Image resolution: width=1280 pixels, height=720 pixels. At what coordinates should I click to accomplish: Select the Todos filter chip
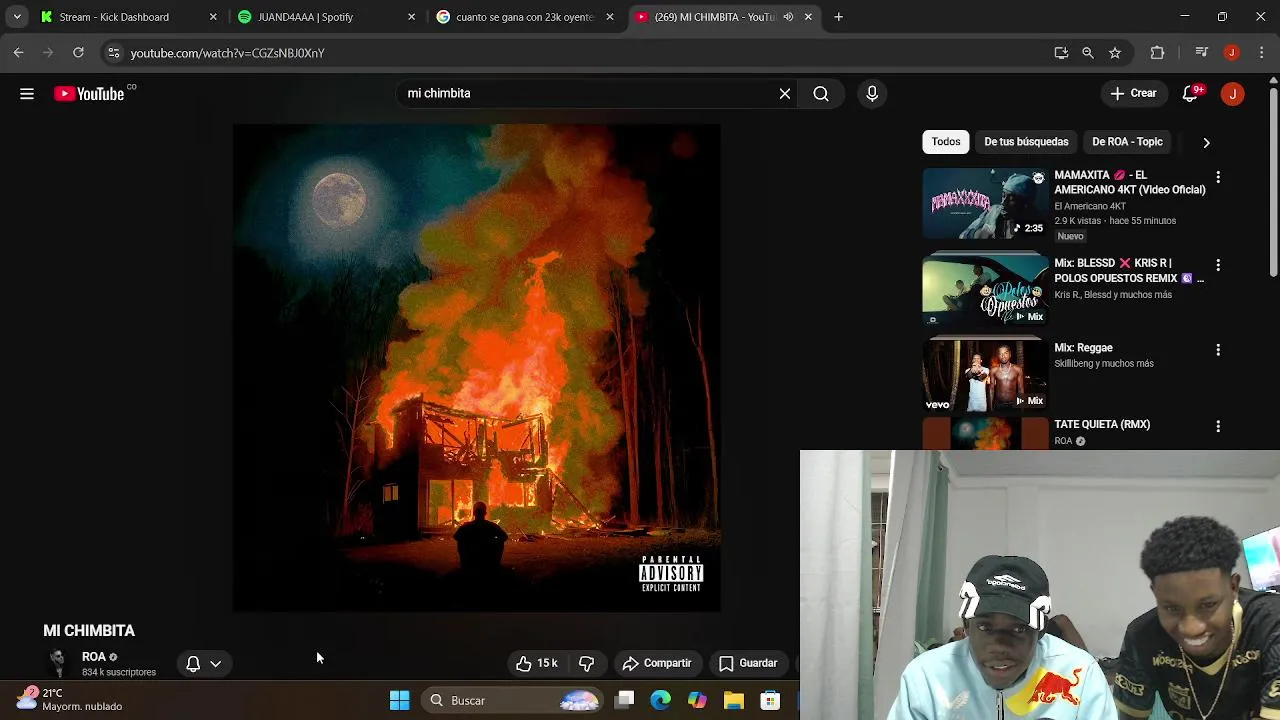point(946,142)
